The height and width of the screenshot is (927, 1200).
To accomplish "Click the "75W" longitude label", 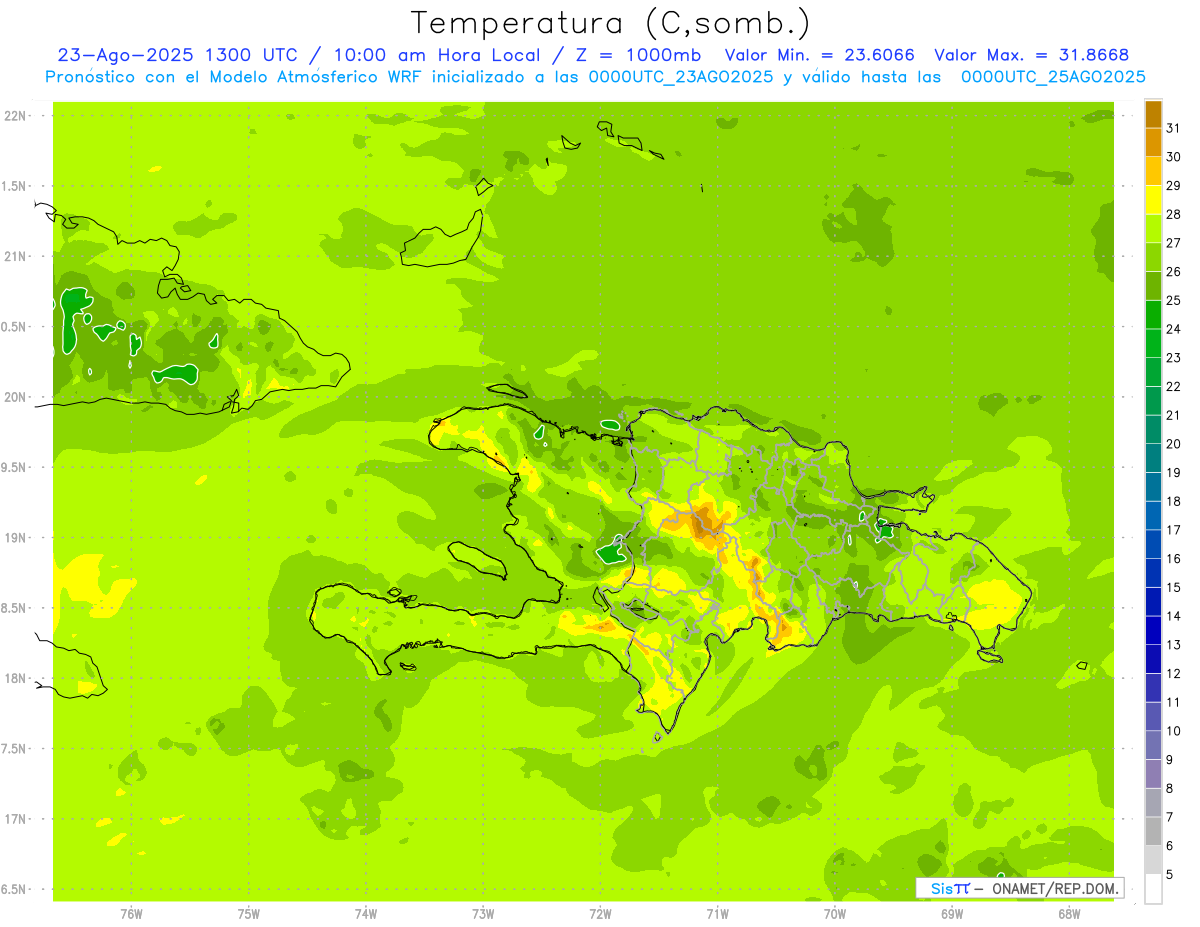I will click(248, 914).
